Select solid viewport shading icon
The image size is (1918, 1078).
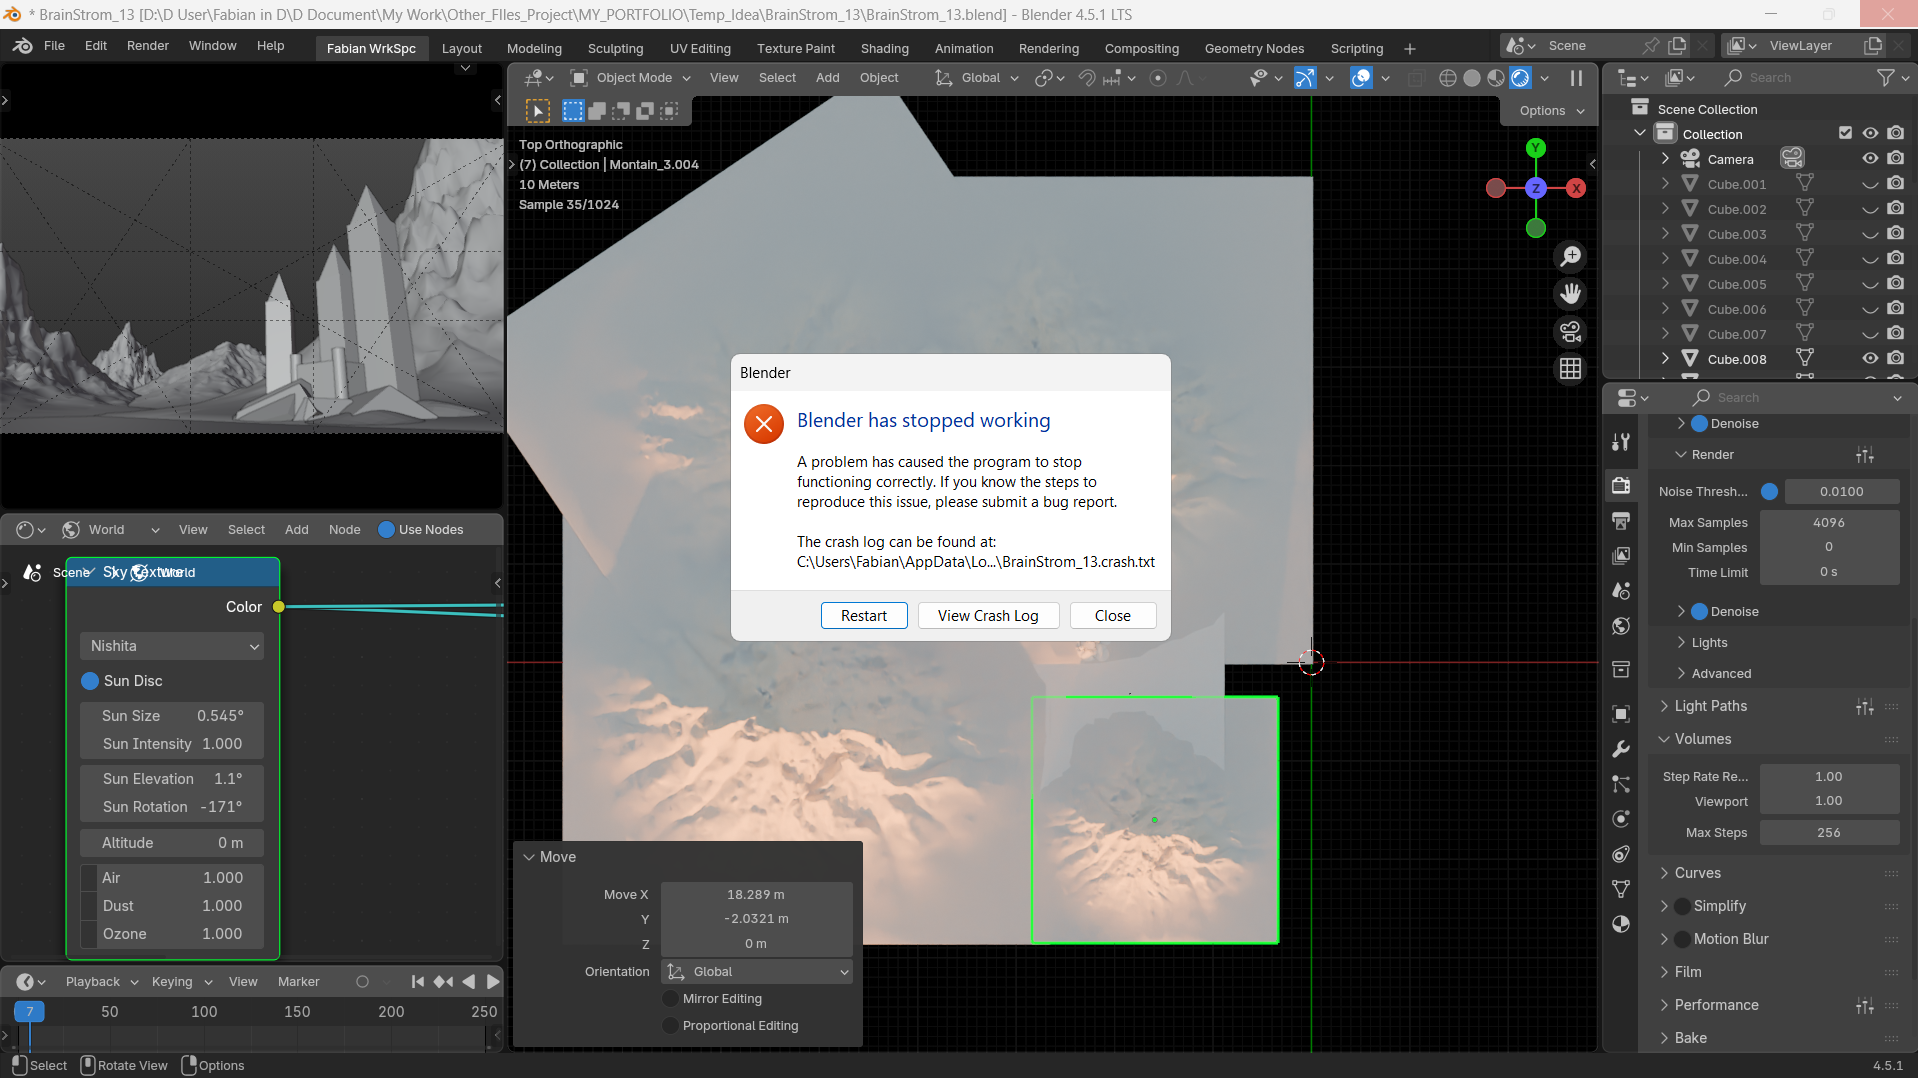pos(1472,78)
